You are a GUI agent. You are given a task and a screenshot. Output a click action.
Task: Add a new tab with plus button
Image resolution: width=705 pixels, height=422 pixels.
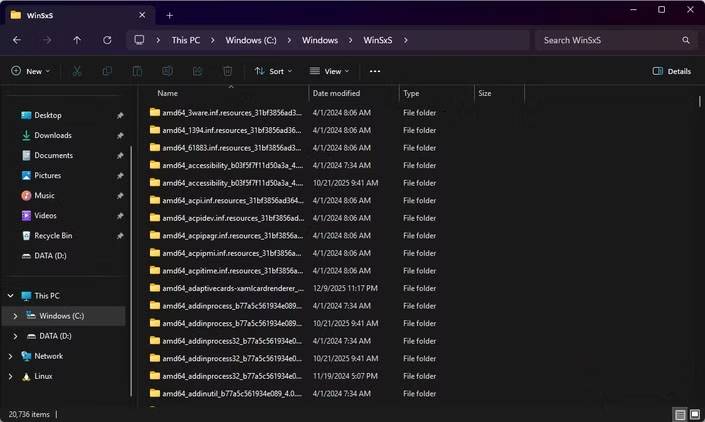coord(169,15)
